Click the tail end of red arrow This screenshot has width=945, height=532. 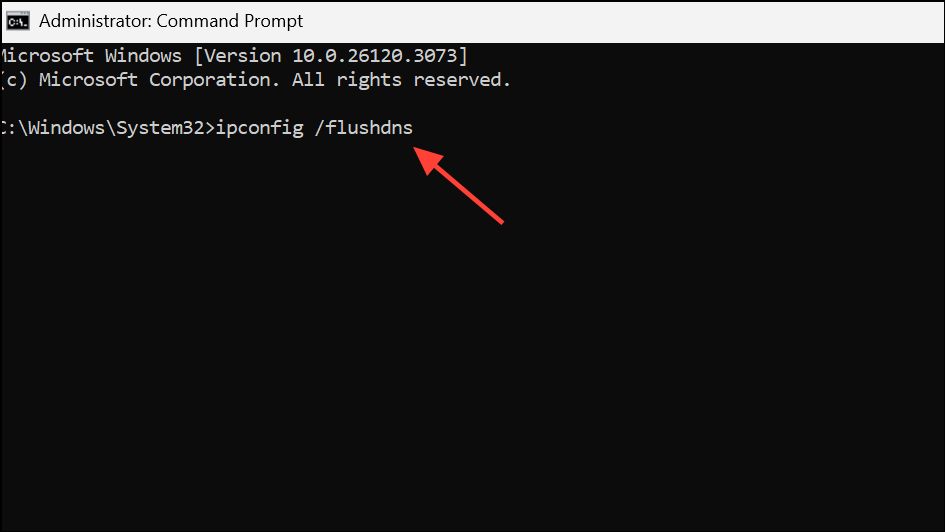tap(500, 221)
